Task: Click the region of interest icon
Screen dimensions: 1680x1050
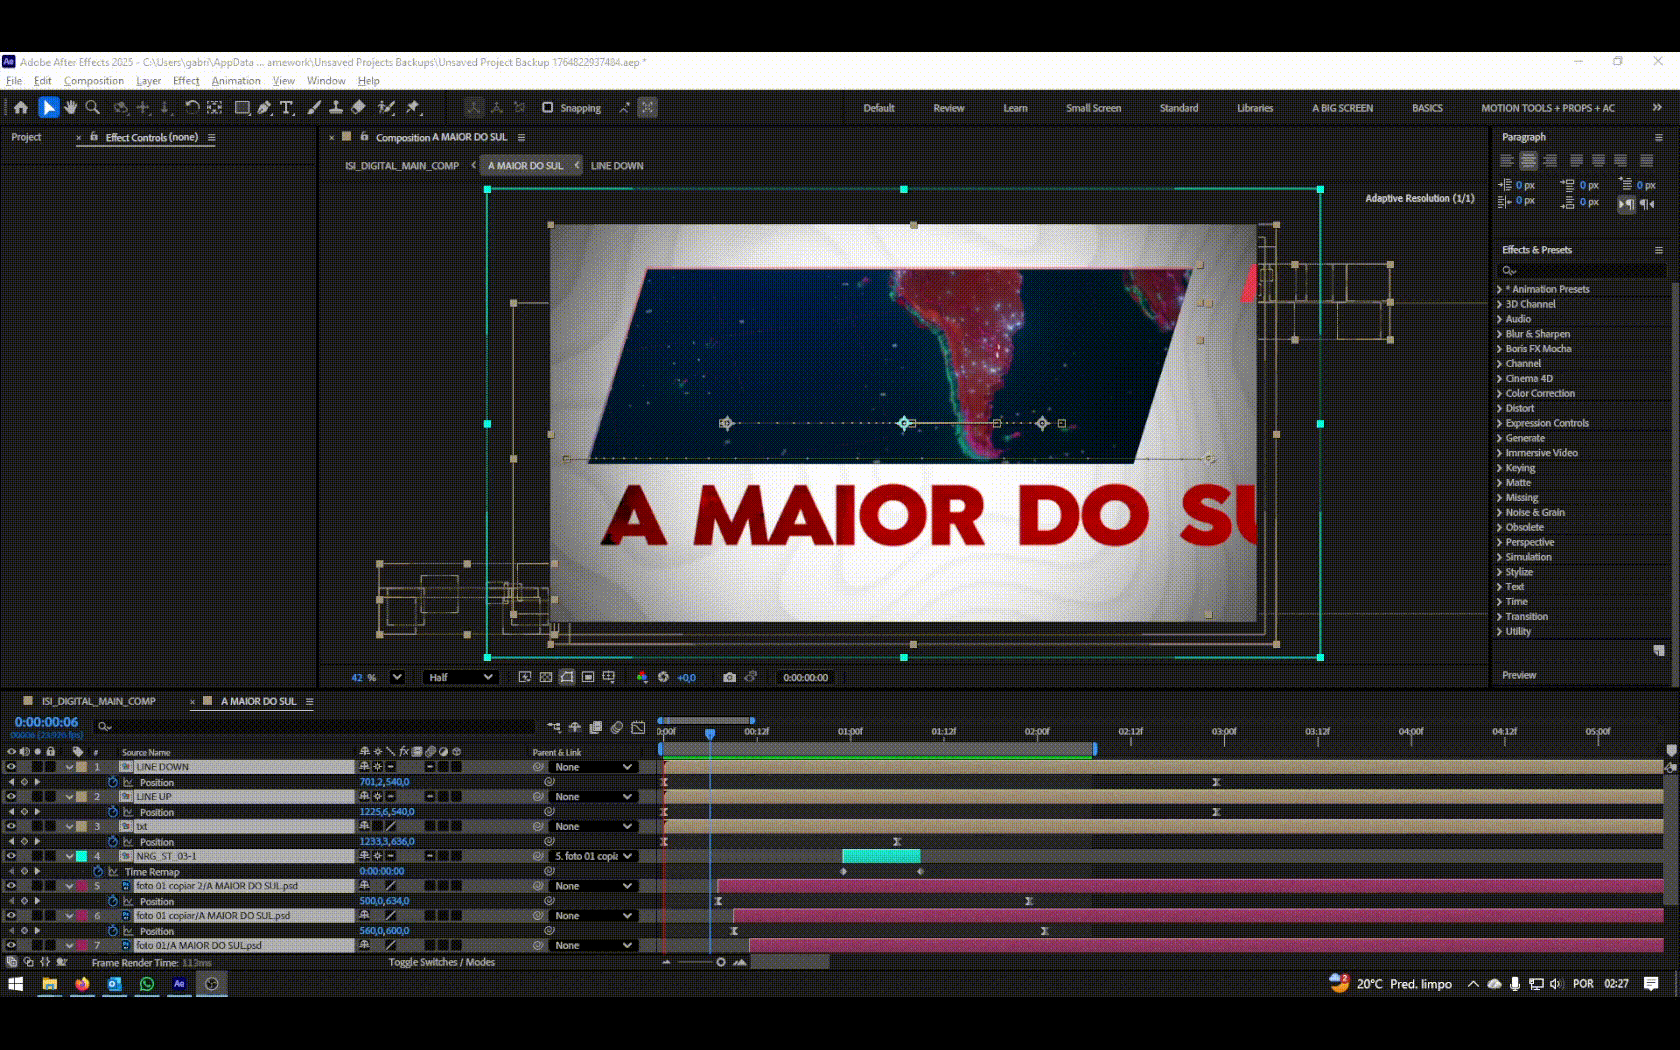Action: (588, 677)
